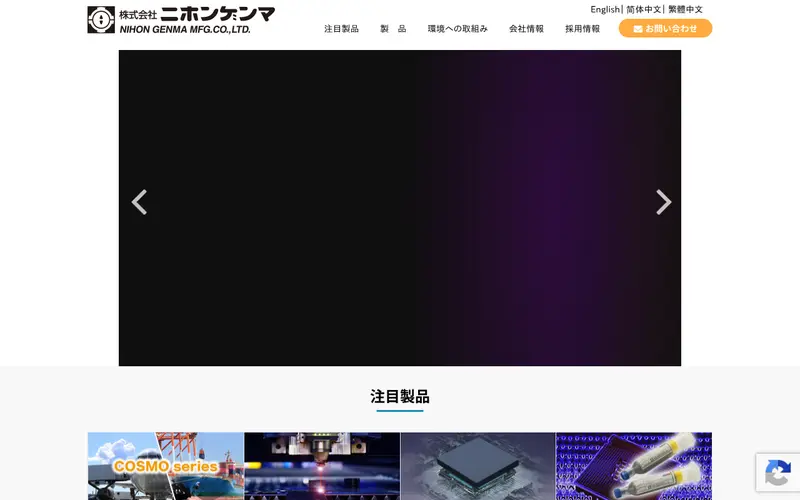Switch language to English
Viewport: 800px width, 500px height.
605,9
